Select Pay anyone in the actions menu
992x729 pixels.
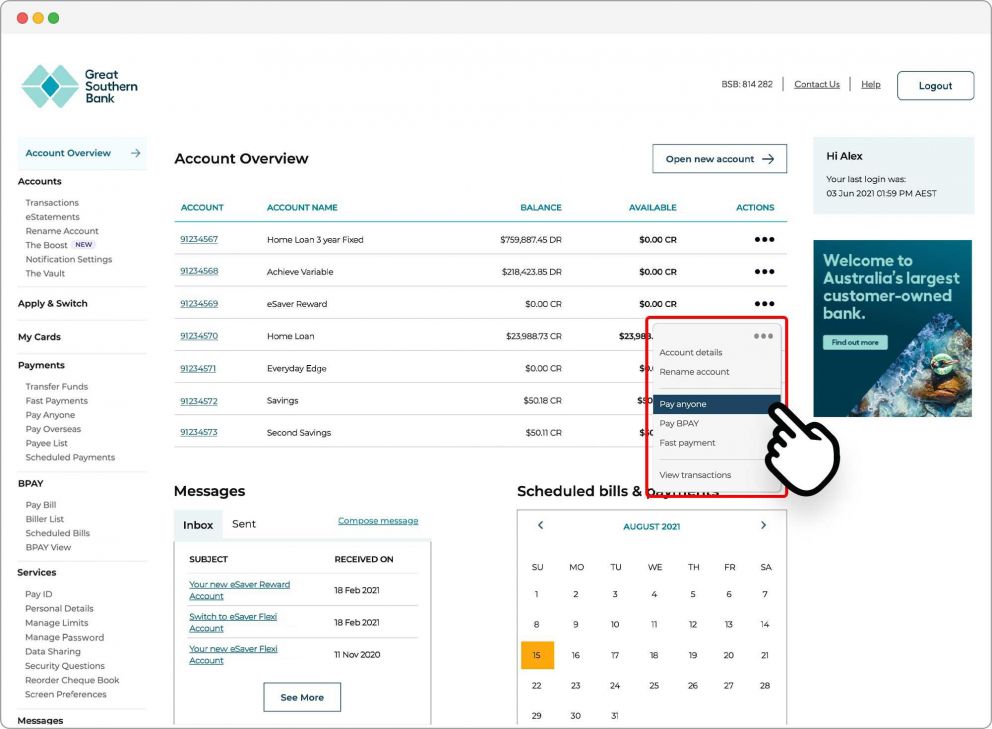716,404
